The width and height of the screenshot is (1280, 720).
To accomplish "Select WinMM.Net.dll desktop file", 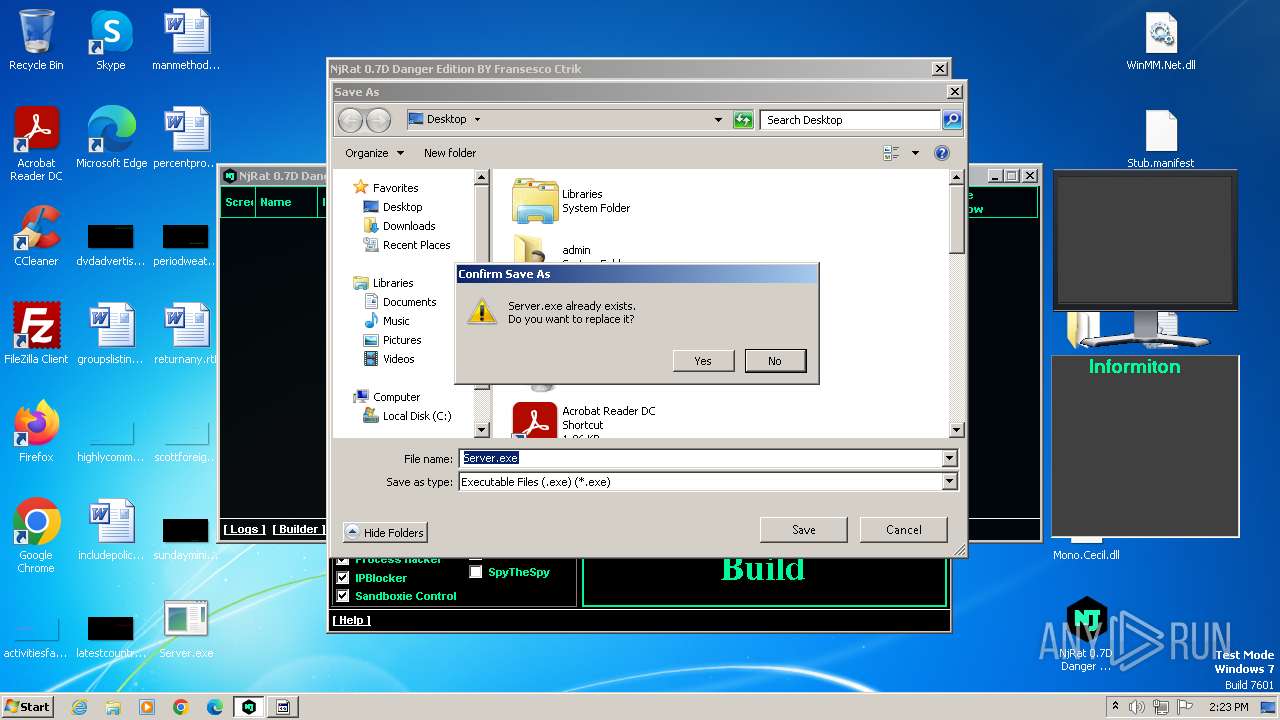I will pyautogui.click(x=1161, y=40).
